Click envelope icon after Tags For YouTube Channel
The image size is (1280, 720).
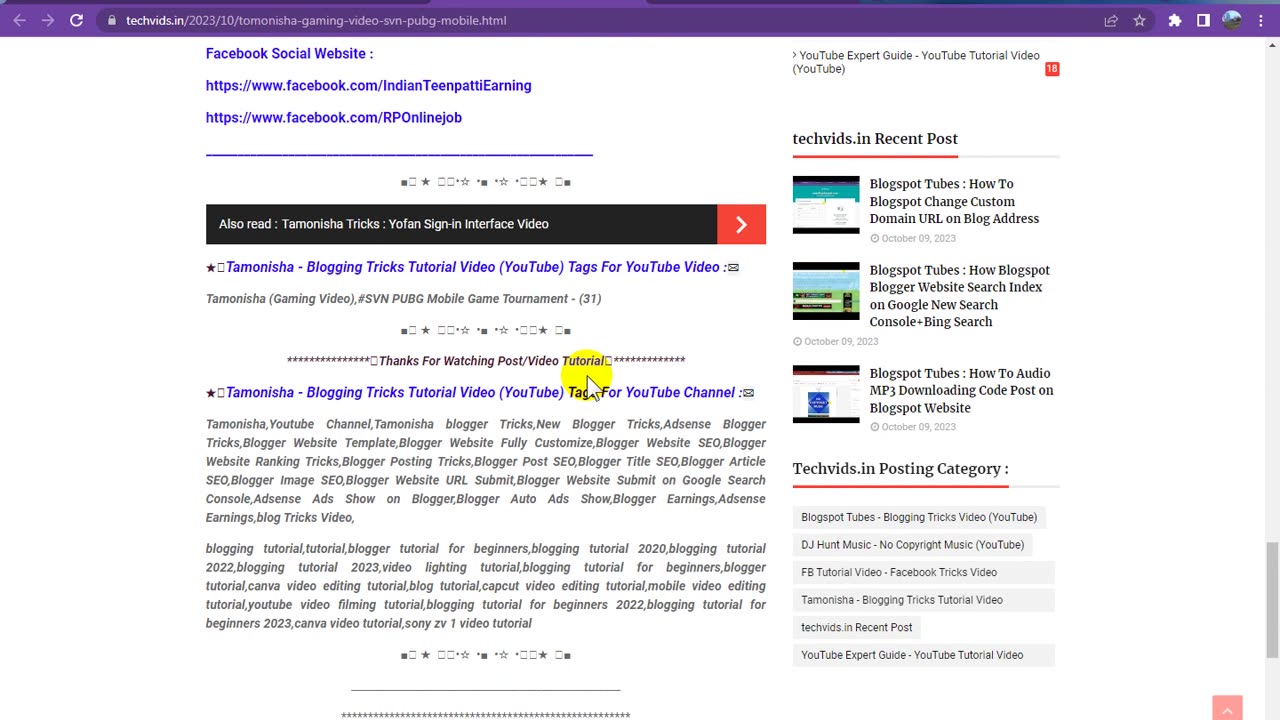pyautogui.click(x=748, y=393)
